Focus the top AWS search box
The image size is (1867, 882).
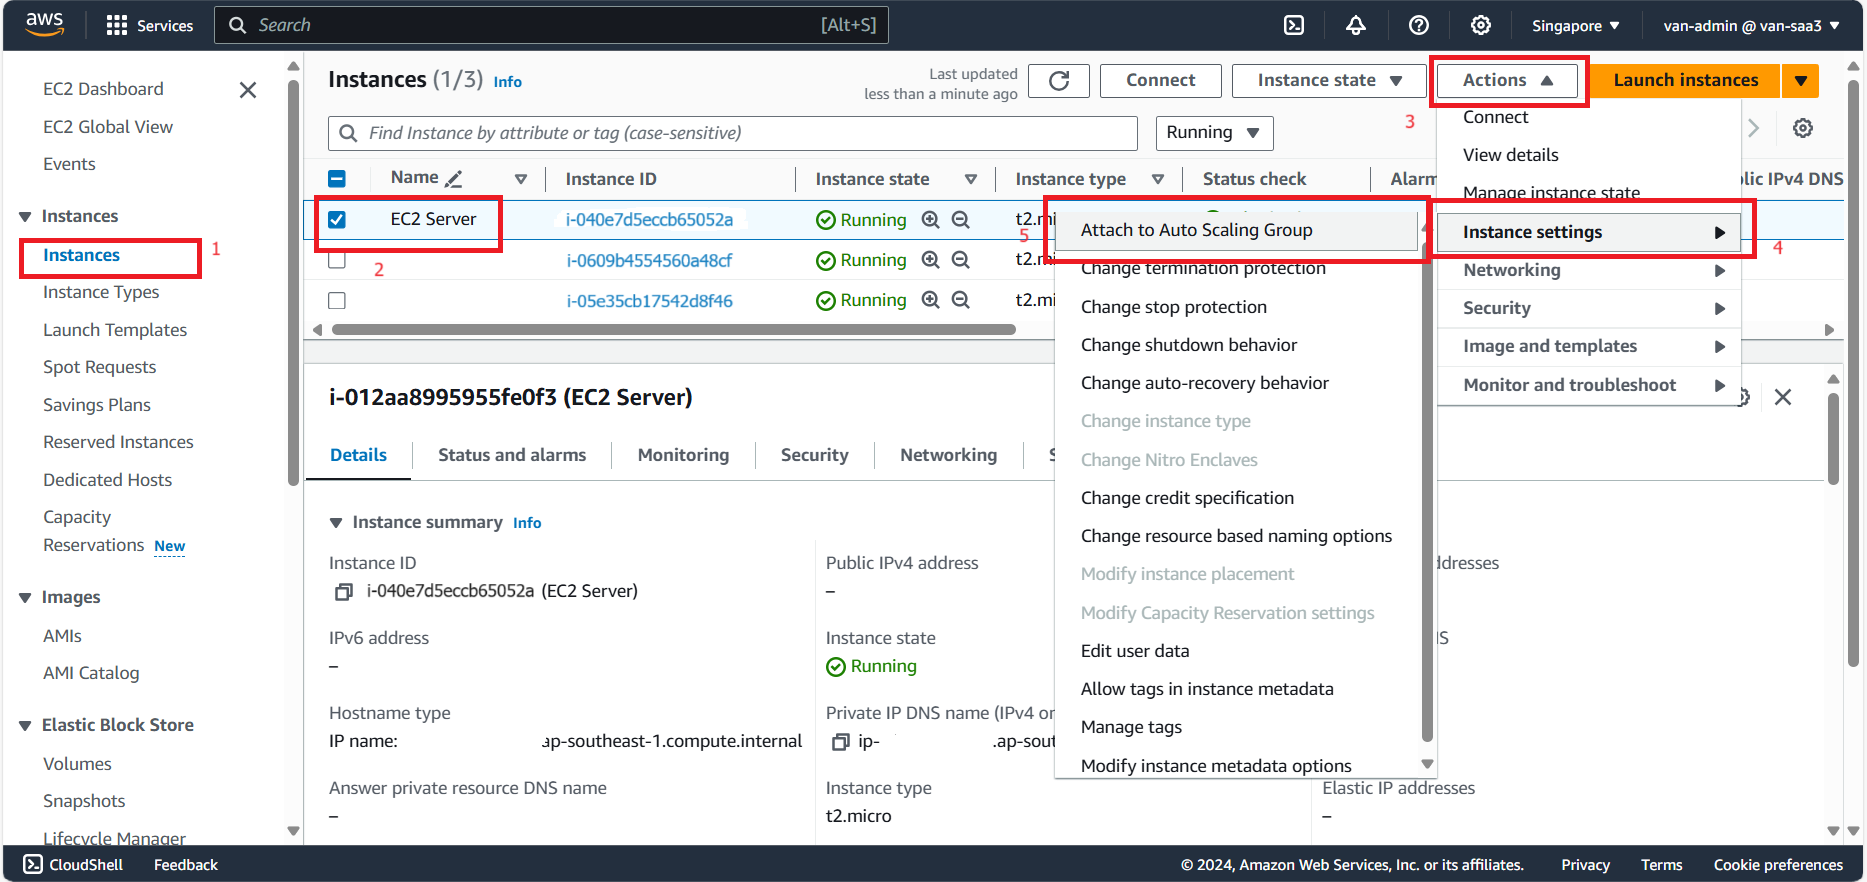(x=551, y=25)
